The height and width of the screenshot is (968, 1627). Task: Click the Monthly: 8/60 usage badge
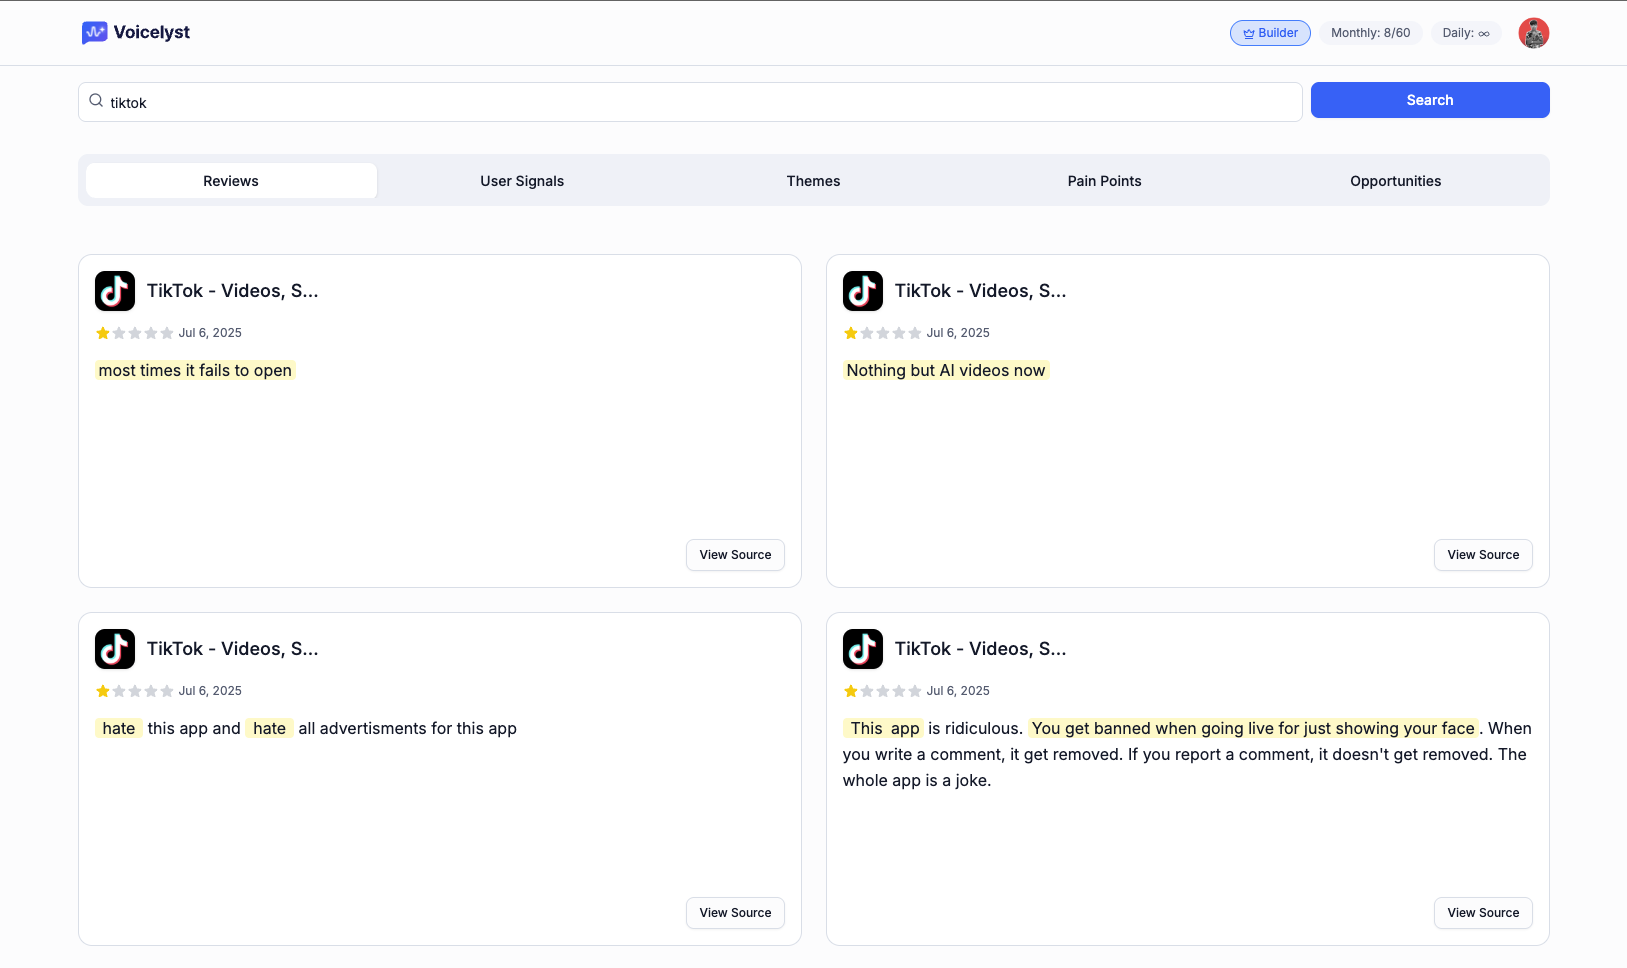1371,33
